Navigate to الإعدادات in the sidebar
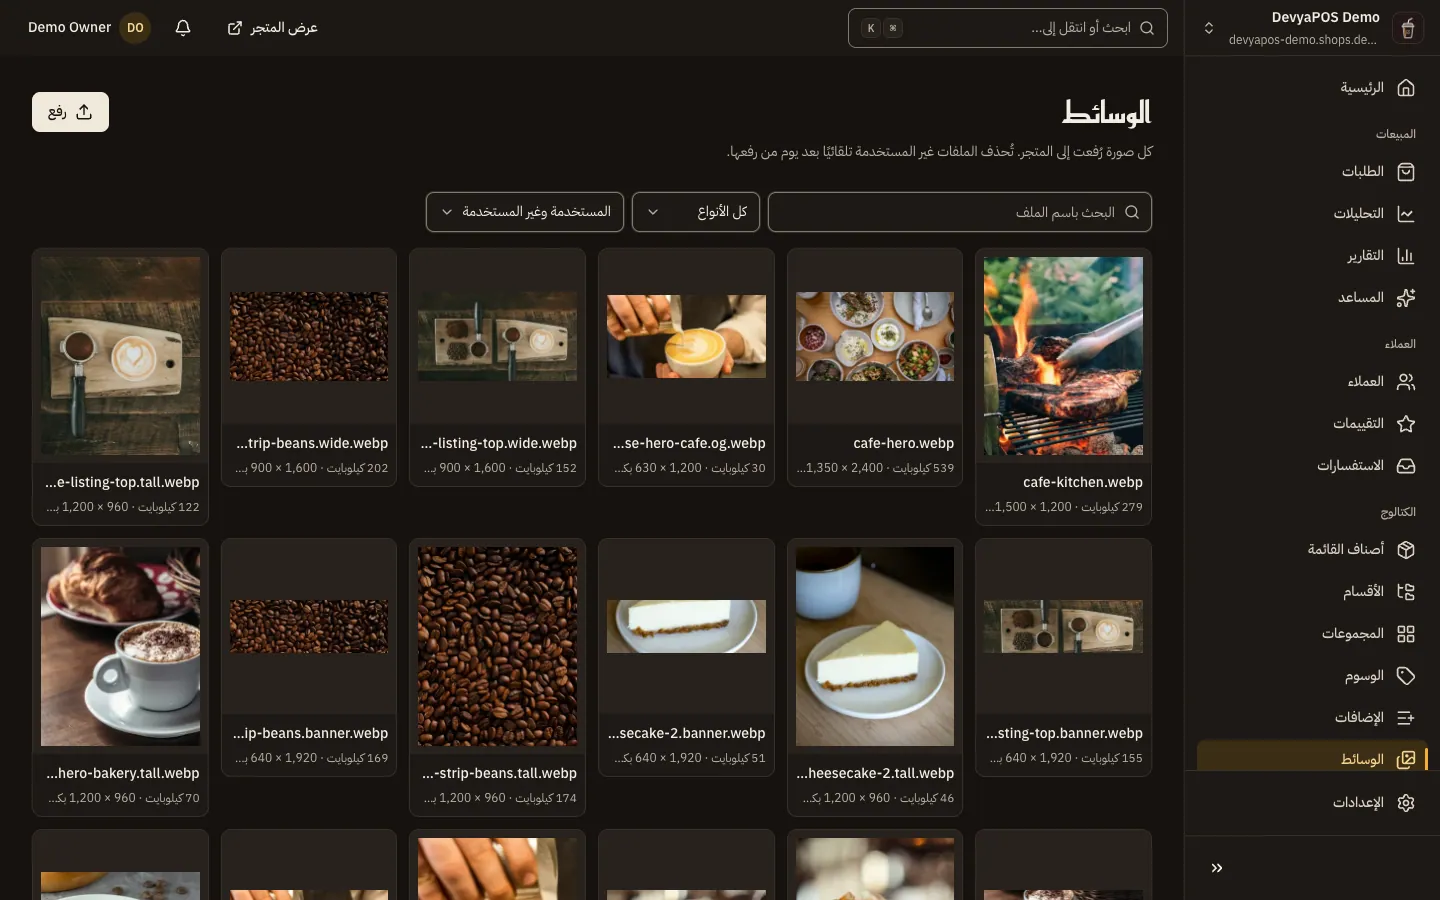The image size is (1440, 900). point(1312,803)
